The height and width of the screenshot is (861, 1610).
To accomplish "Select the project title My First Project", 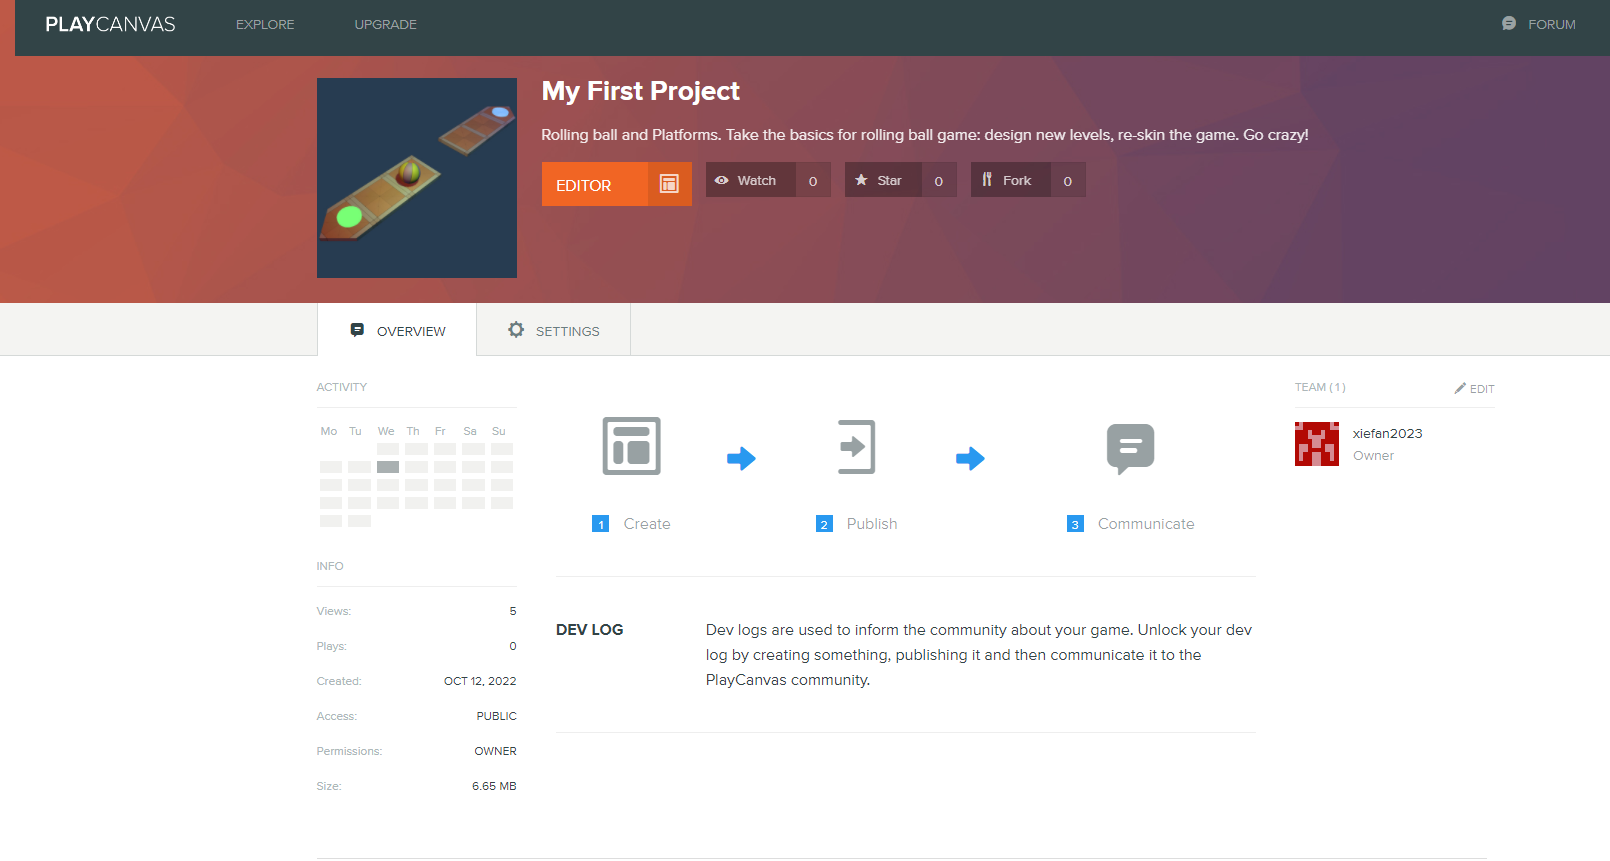I will click(x=641, y=91).
